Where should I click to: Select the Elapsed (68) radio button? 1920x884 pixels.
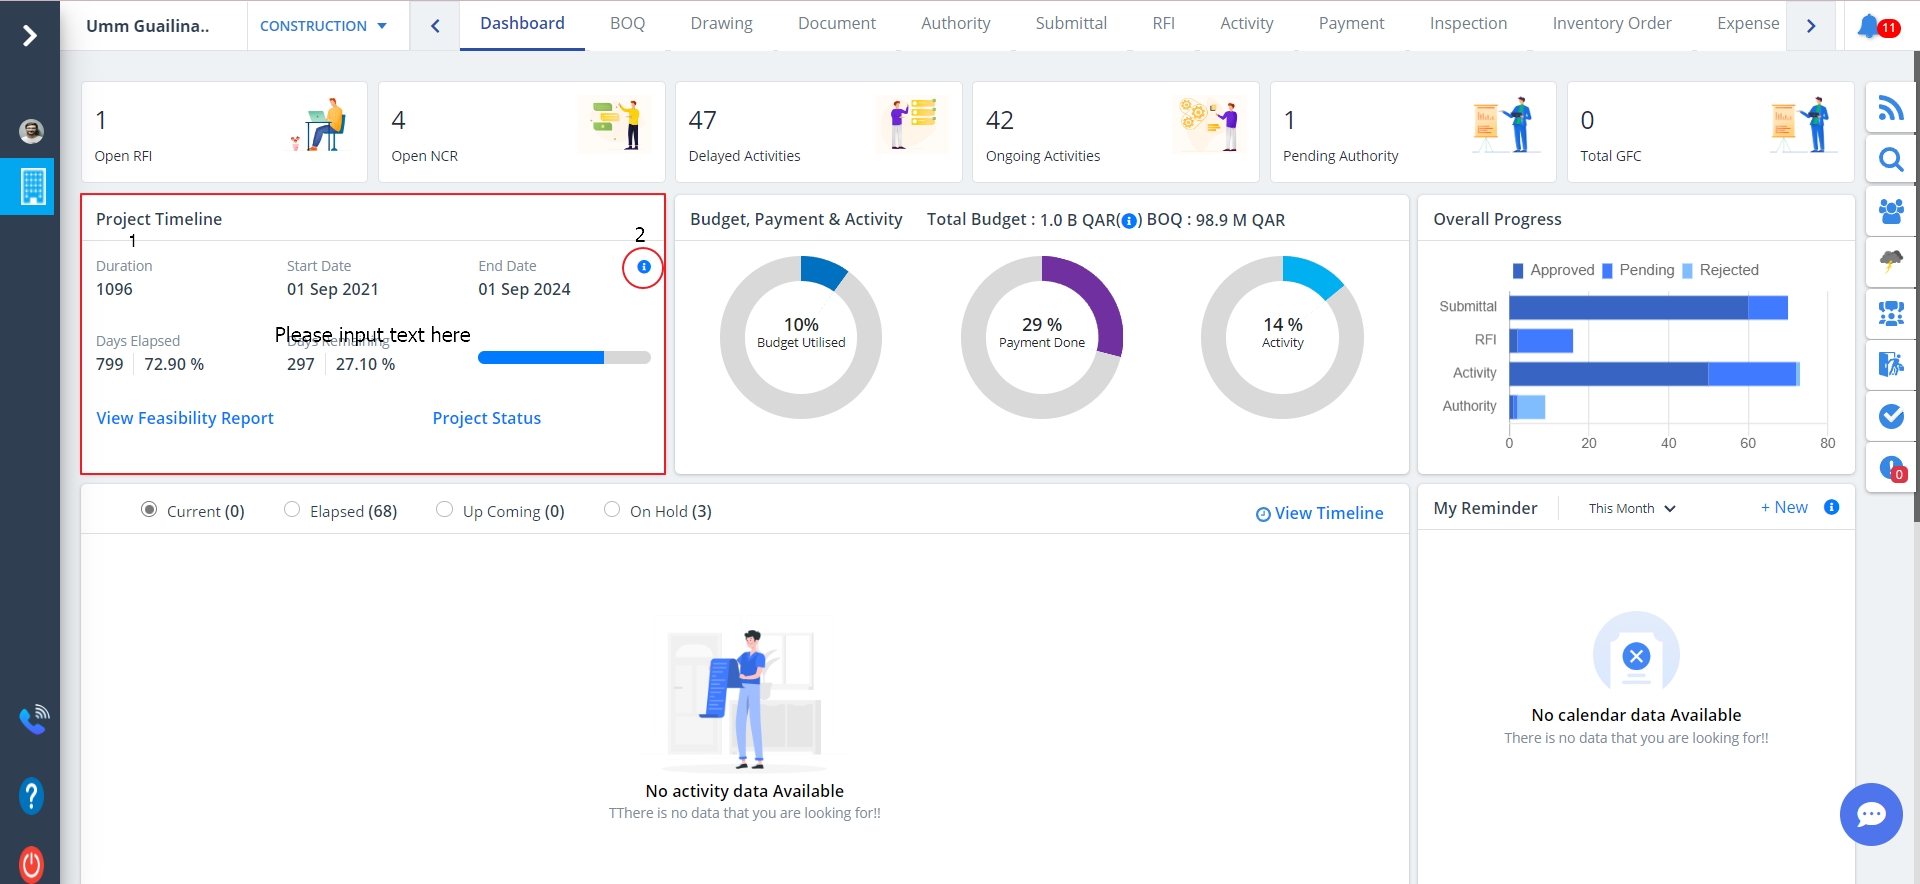tap(292, 510)
